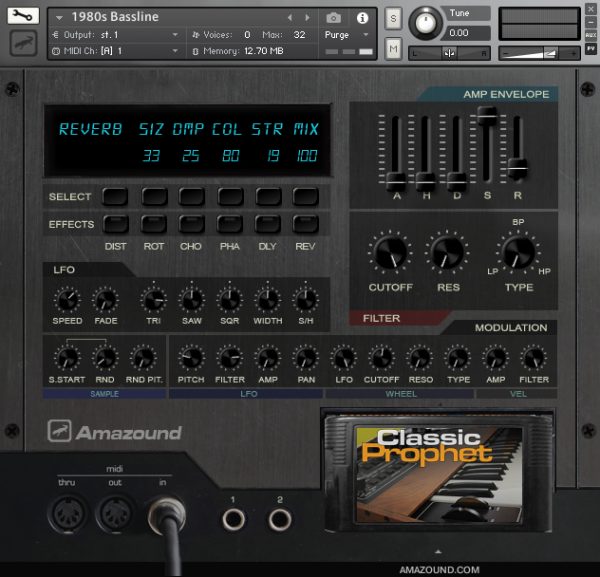Click the LFO WIDTH knob
The width and height of the screenshot is (600, 577).
click(x=267, y=300)
